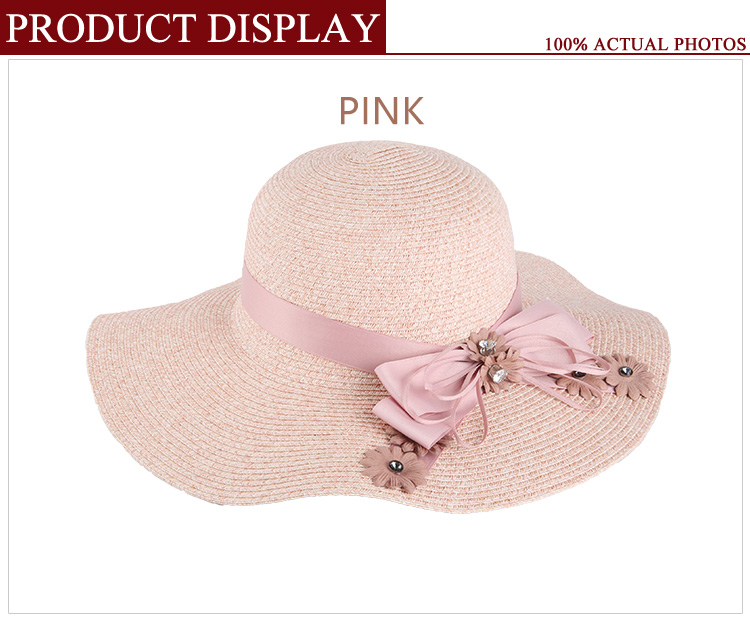Click the lowest flower on the brim
Screen dimensions: 750x626
click(395, 468)
